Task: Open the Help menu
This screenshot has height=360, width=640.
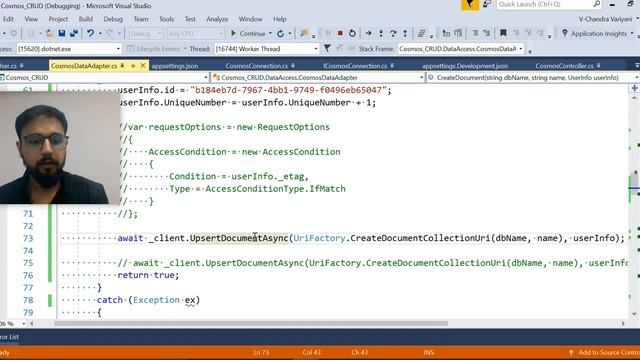Action: (x=280, y=19)
